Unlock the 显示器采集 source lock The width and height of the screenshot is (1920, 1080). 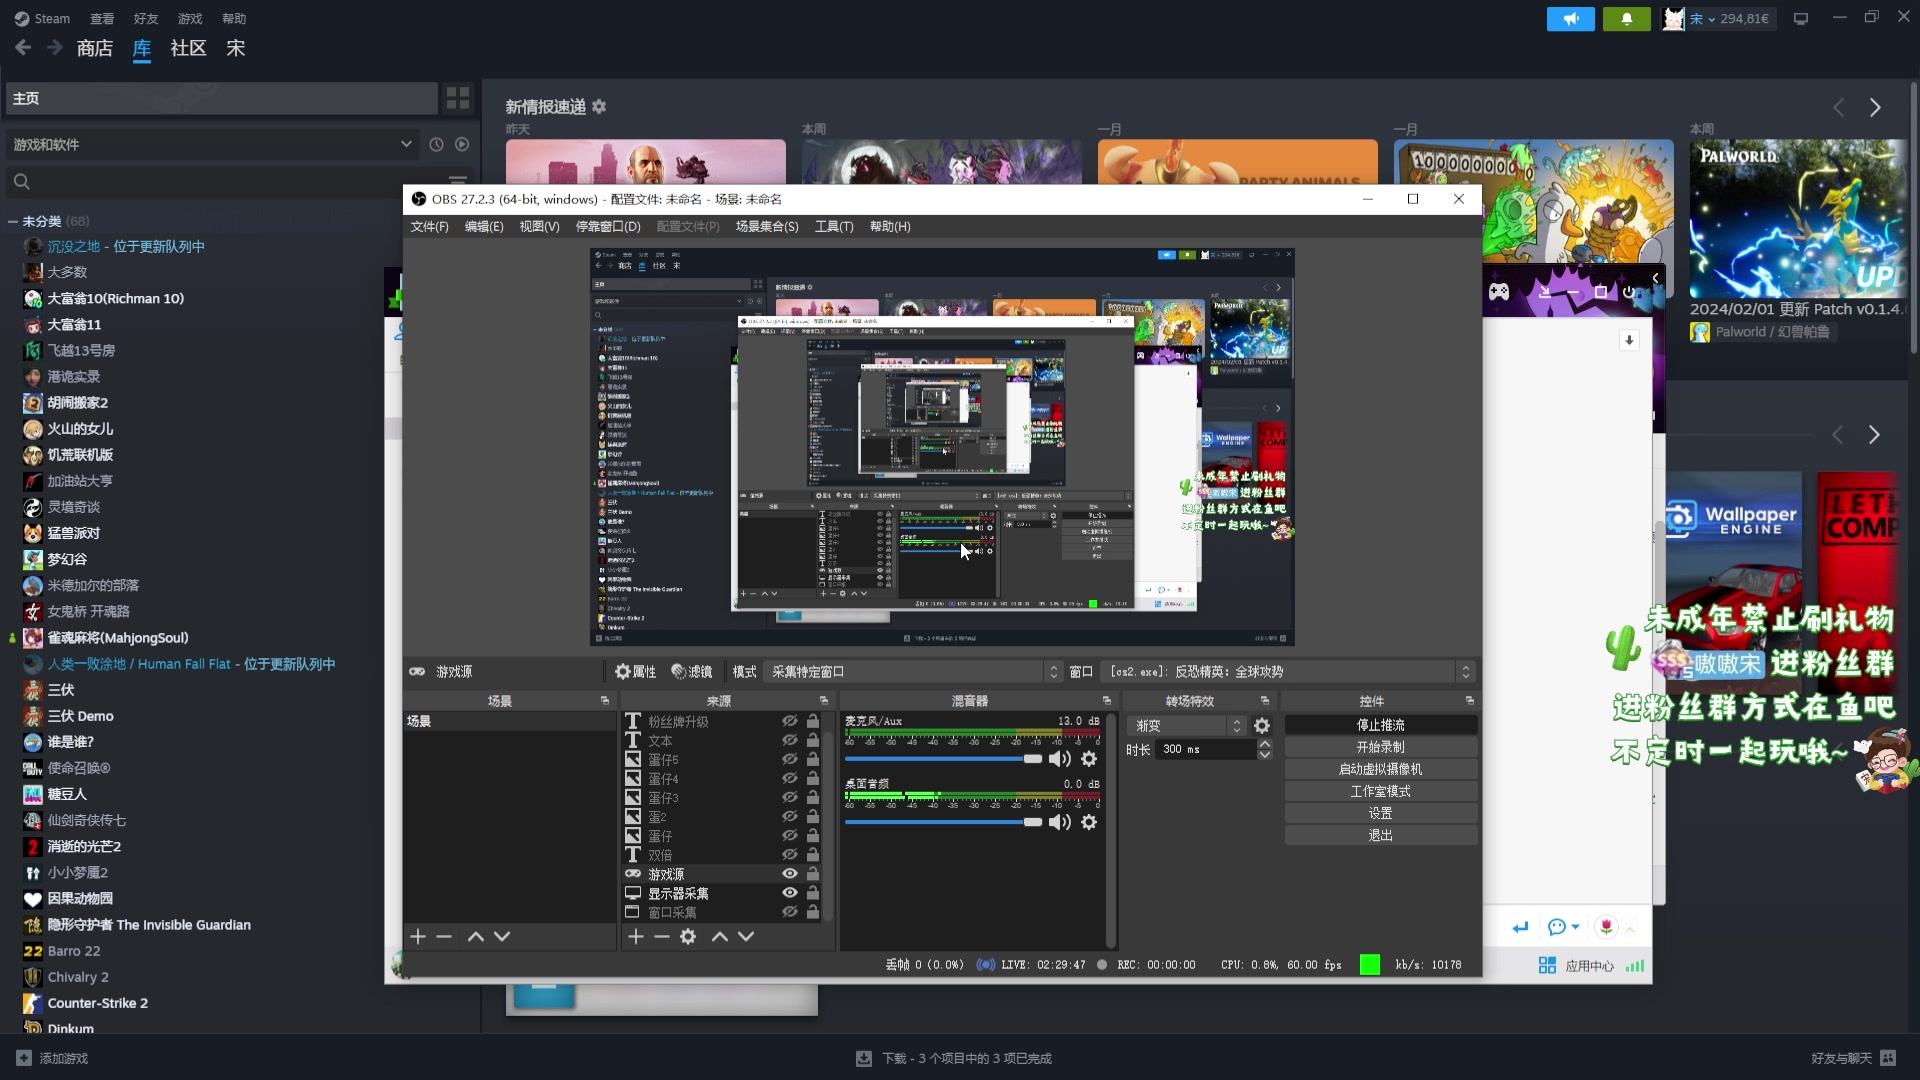click(813, 893)
